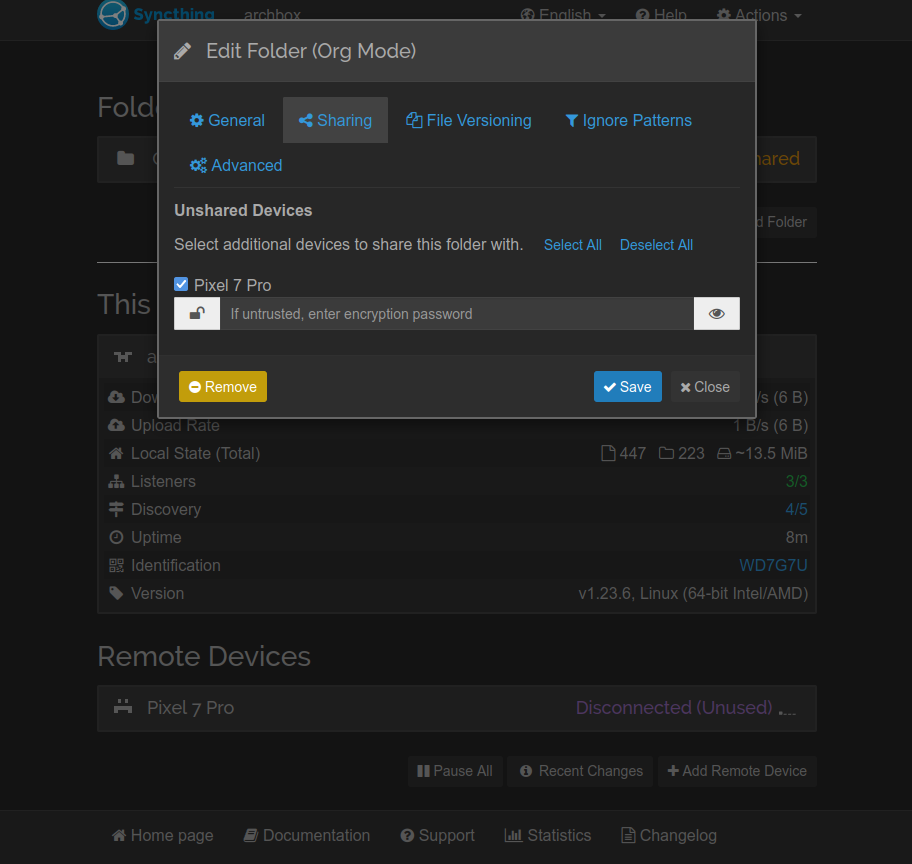The height and width of the screenshot is (864, 912).
Task: Switch to the General tab
Action: [227, 120]
